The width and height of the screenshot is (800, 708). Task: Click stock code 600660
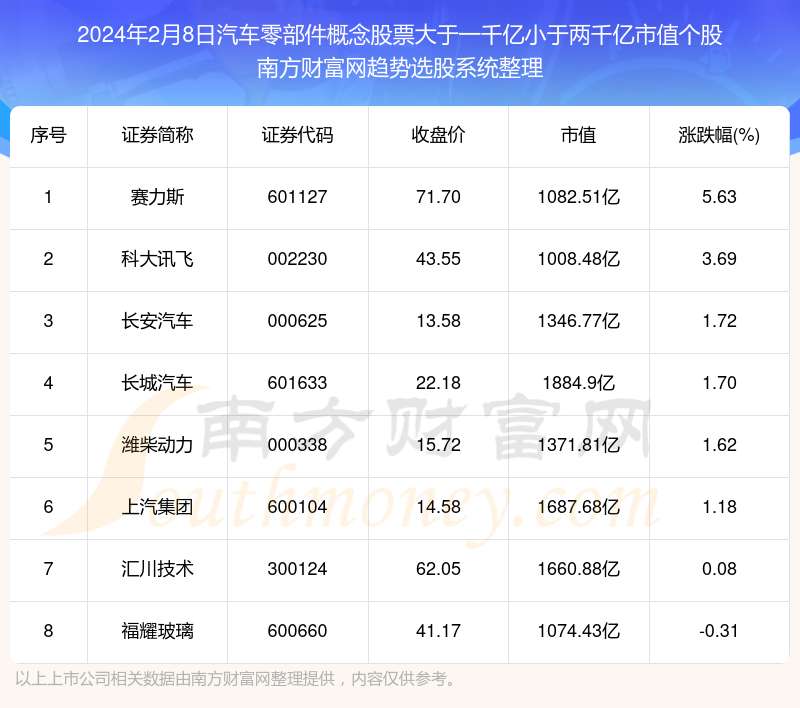click(297, 631)
